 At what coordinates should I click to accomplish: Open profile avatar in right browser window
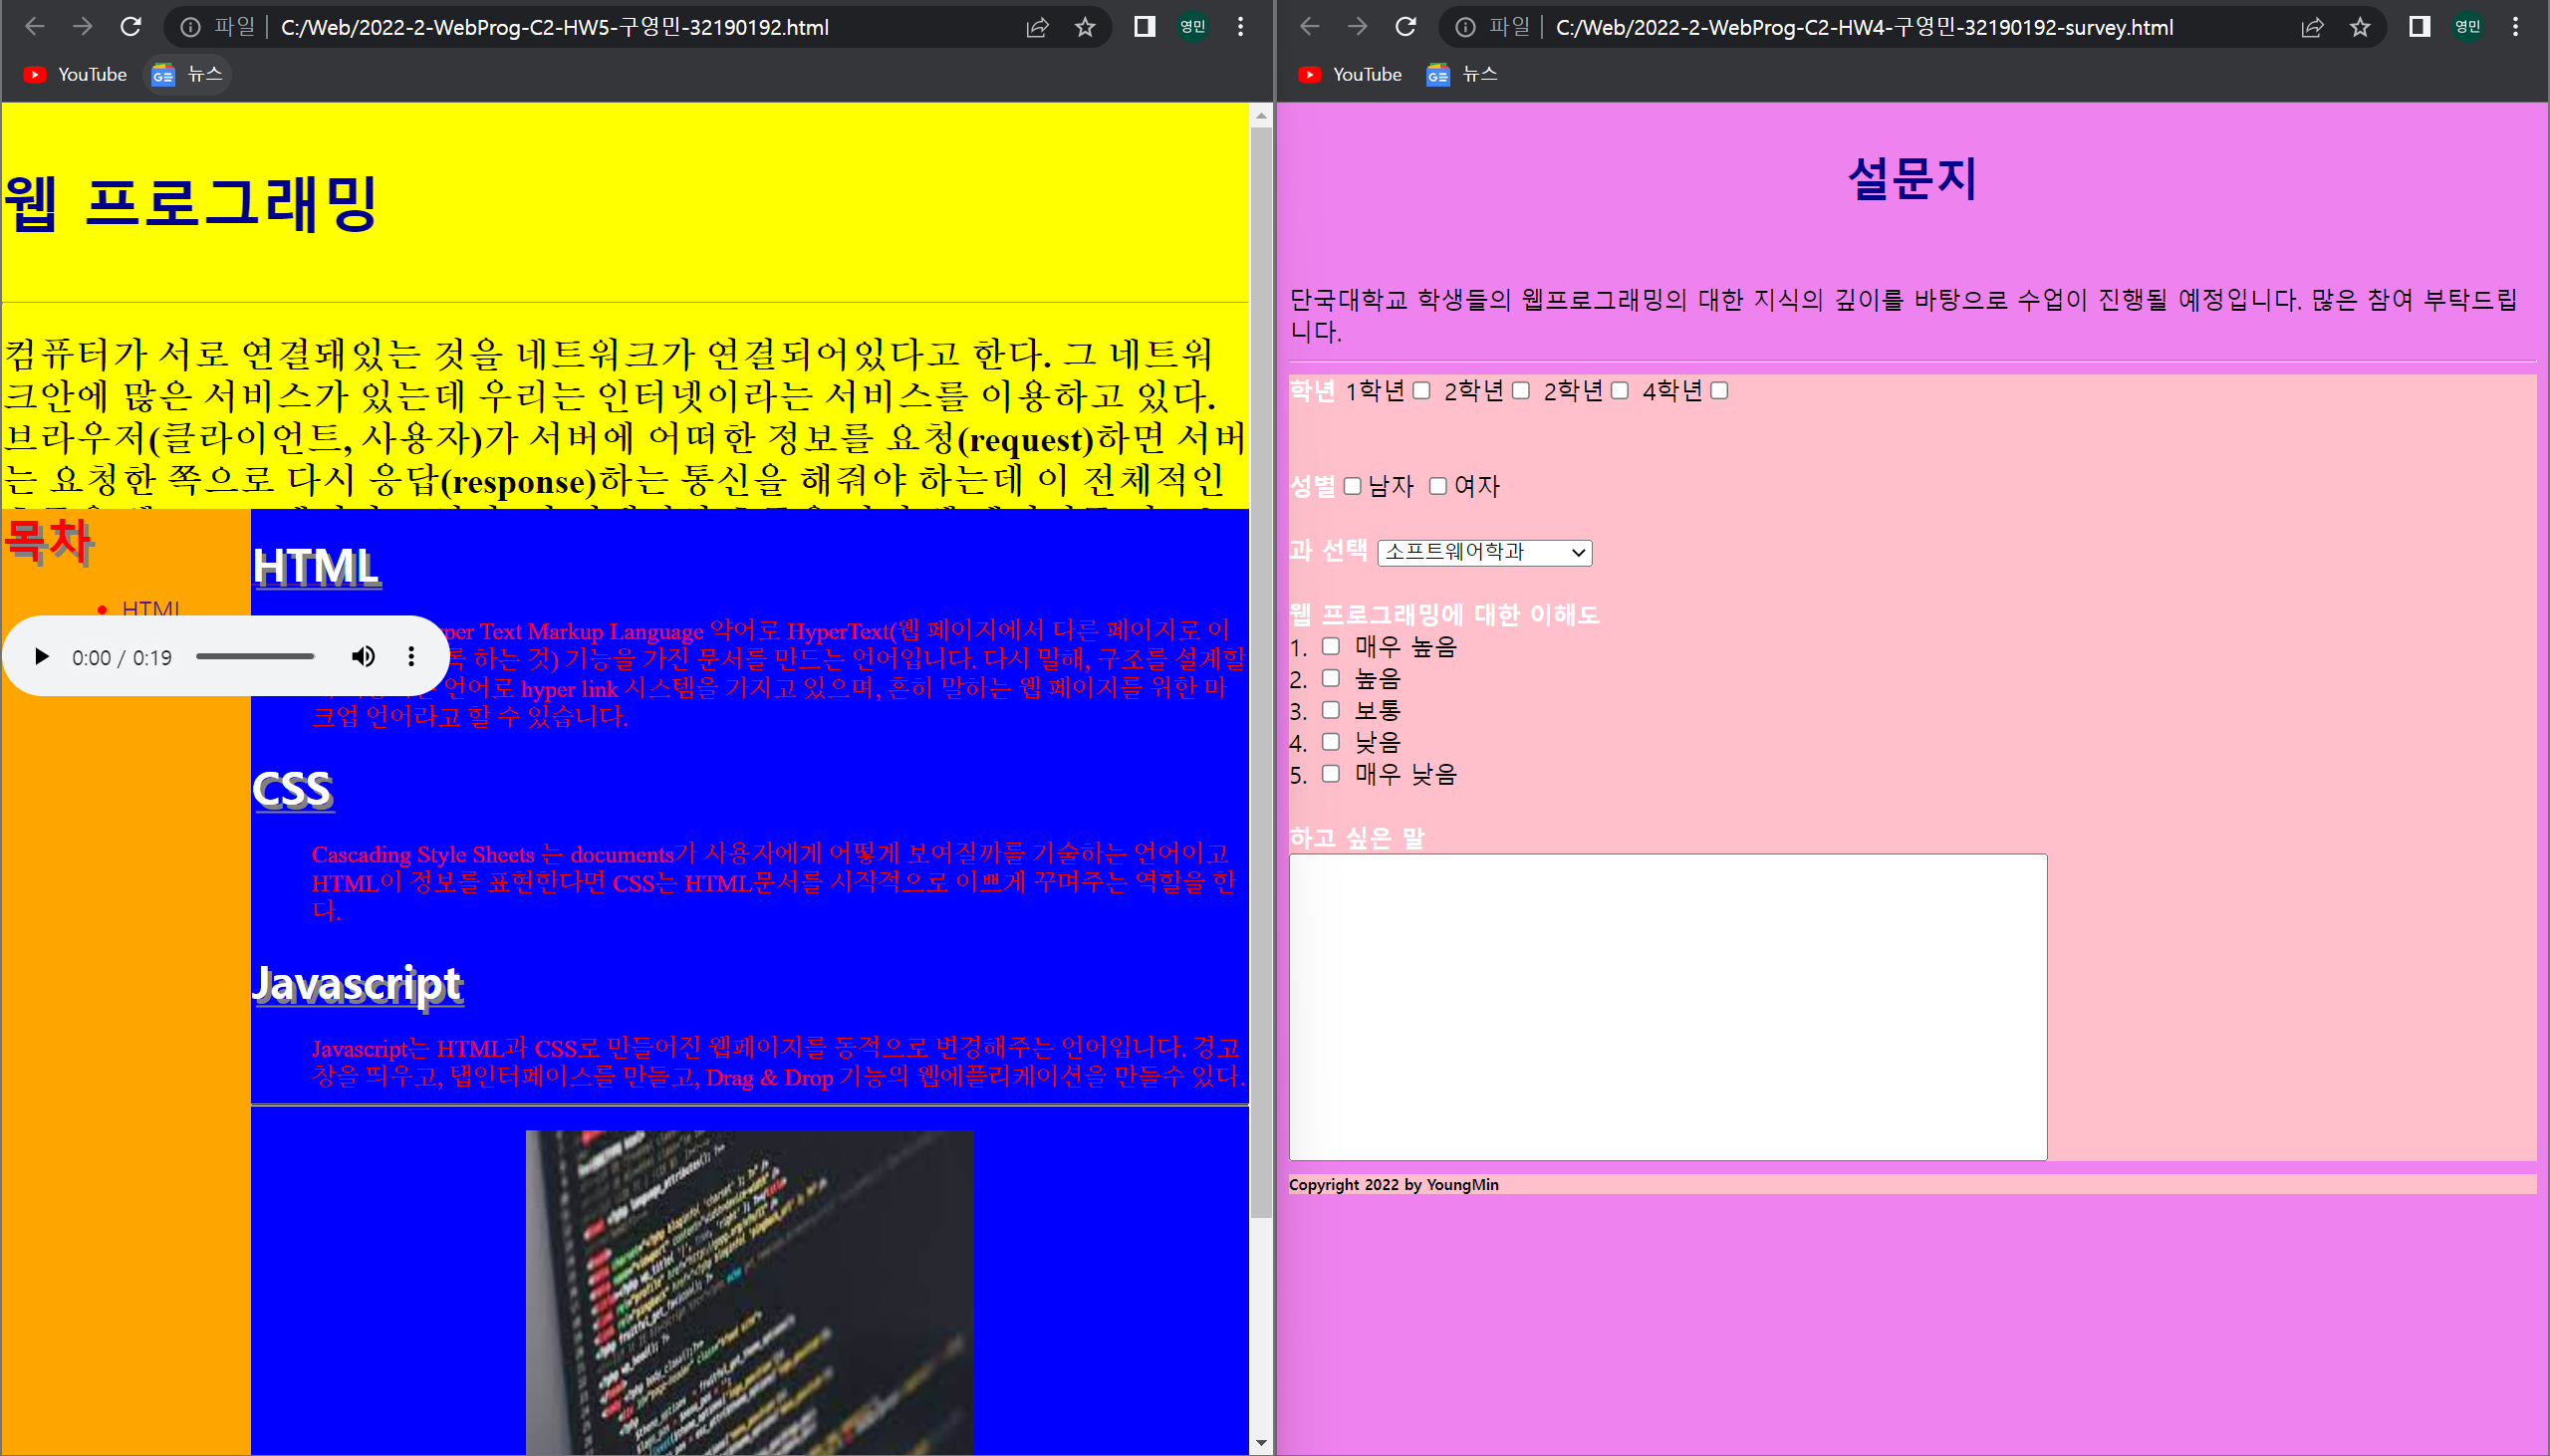(2468, 27)
